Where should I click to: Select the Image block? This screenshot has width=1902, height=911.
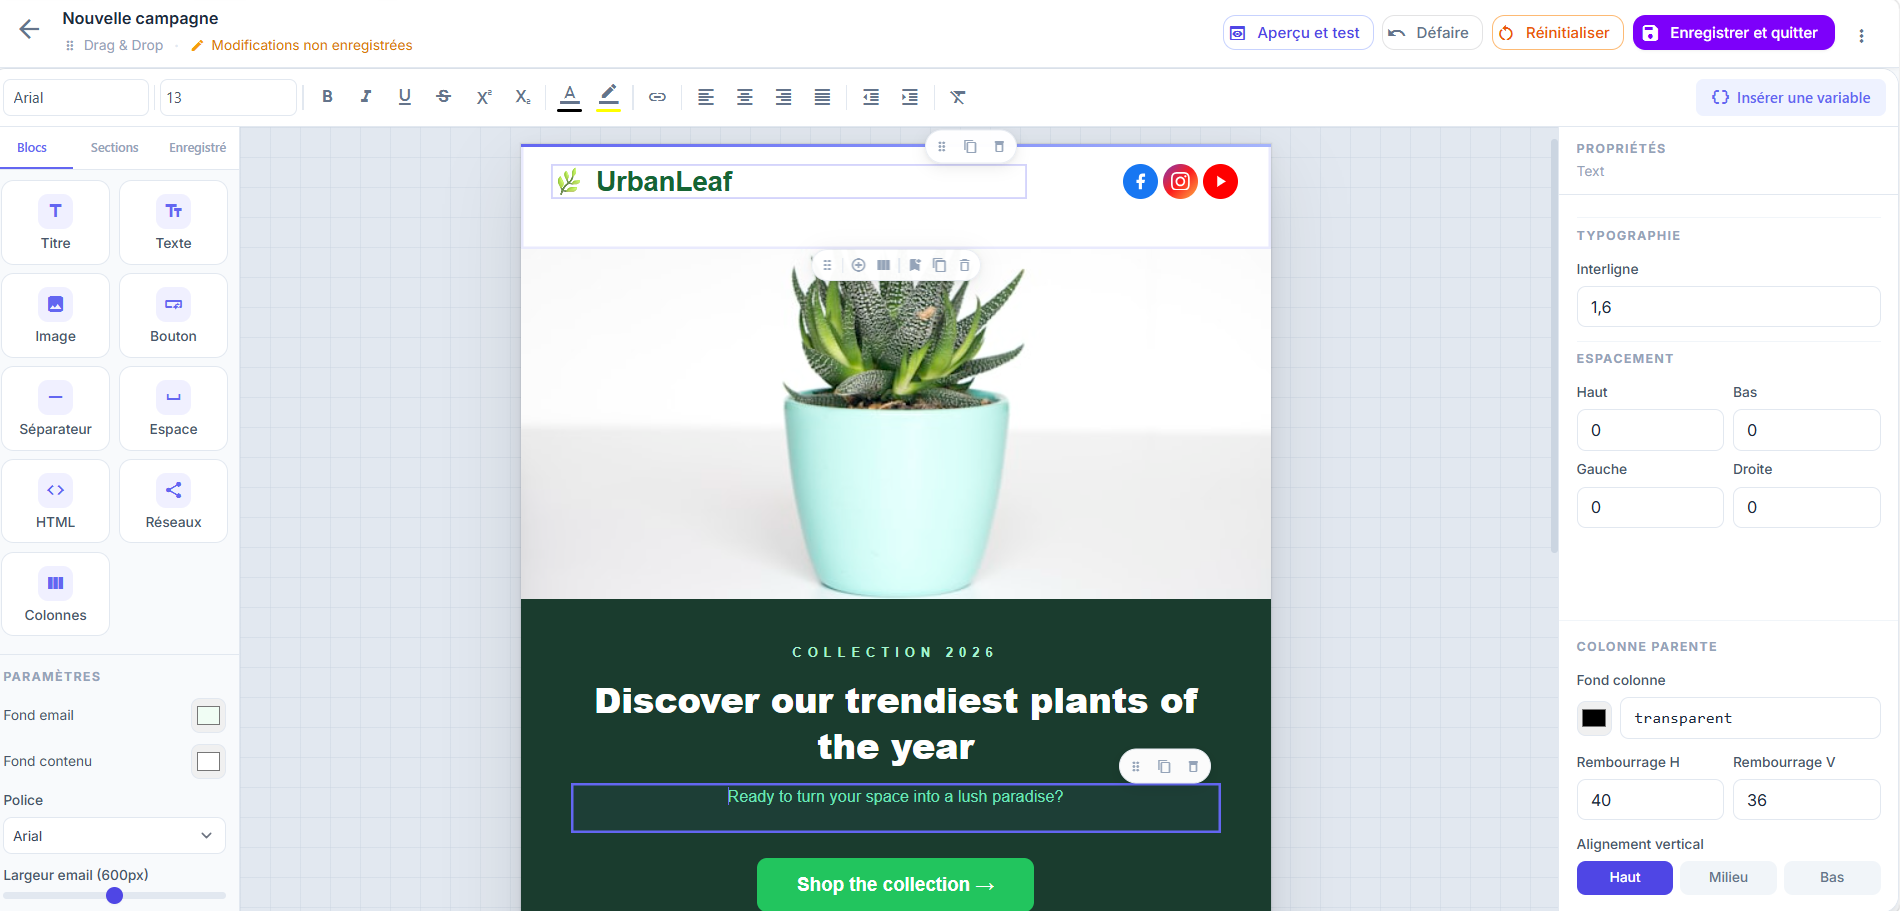click(x=56, y=315)
